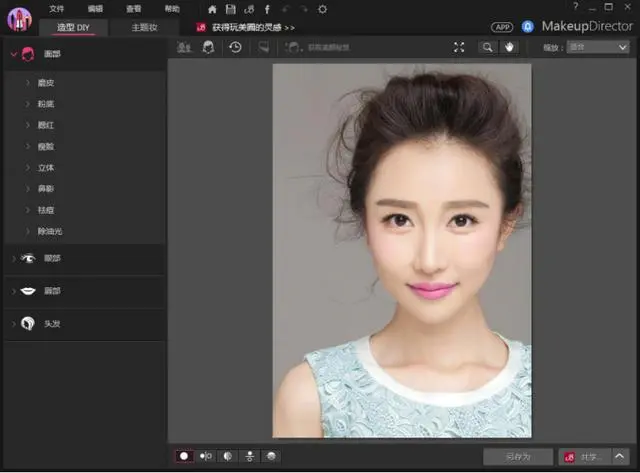Click the 唇部 lips section label
Screen dimensions: 640x473
pyautogui.click(x=52, y=291)
